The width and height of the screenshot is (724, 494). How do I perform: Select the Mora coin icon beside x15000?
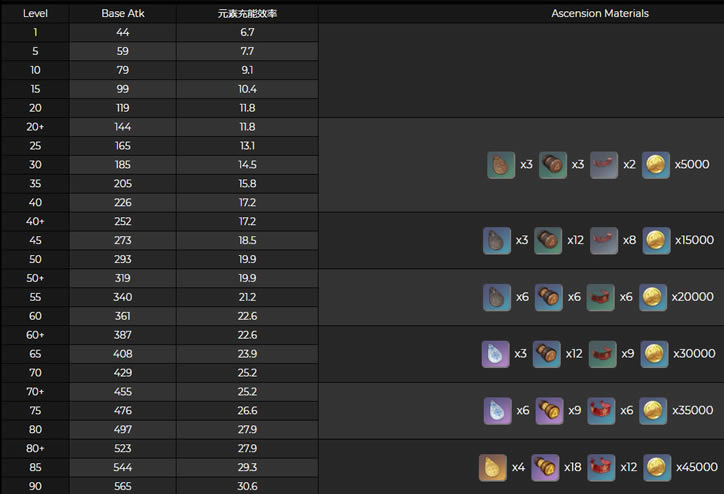coord(655,240)
